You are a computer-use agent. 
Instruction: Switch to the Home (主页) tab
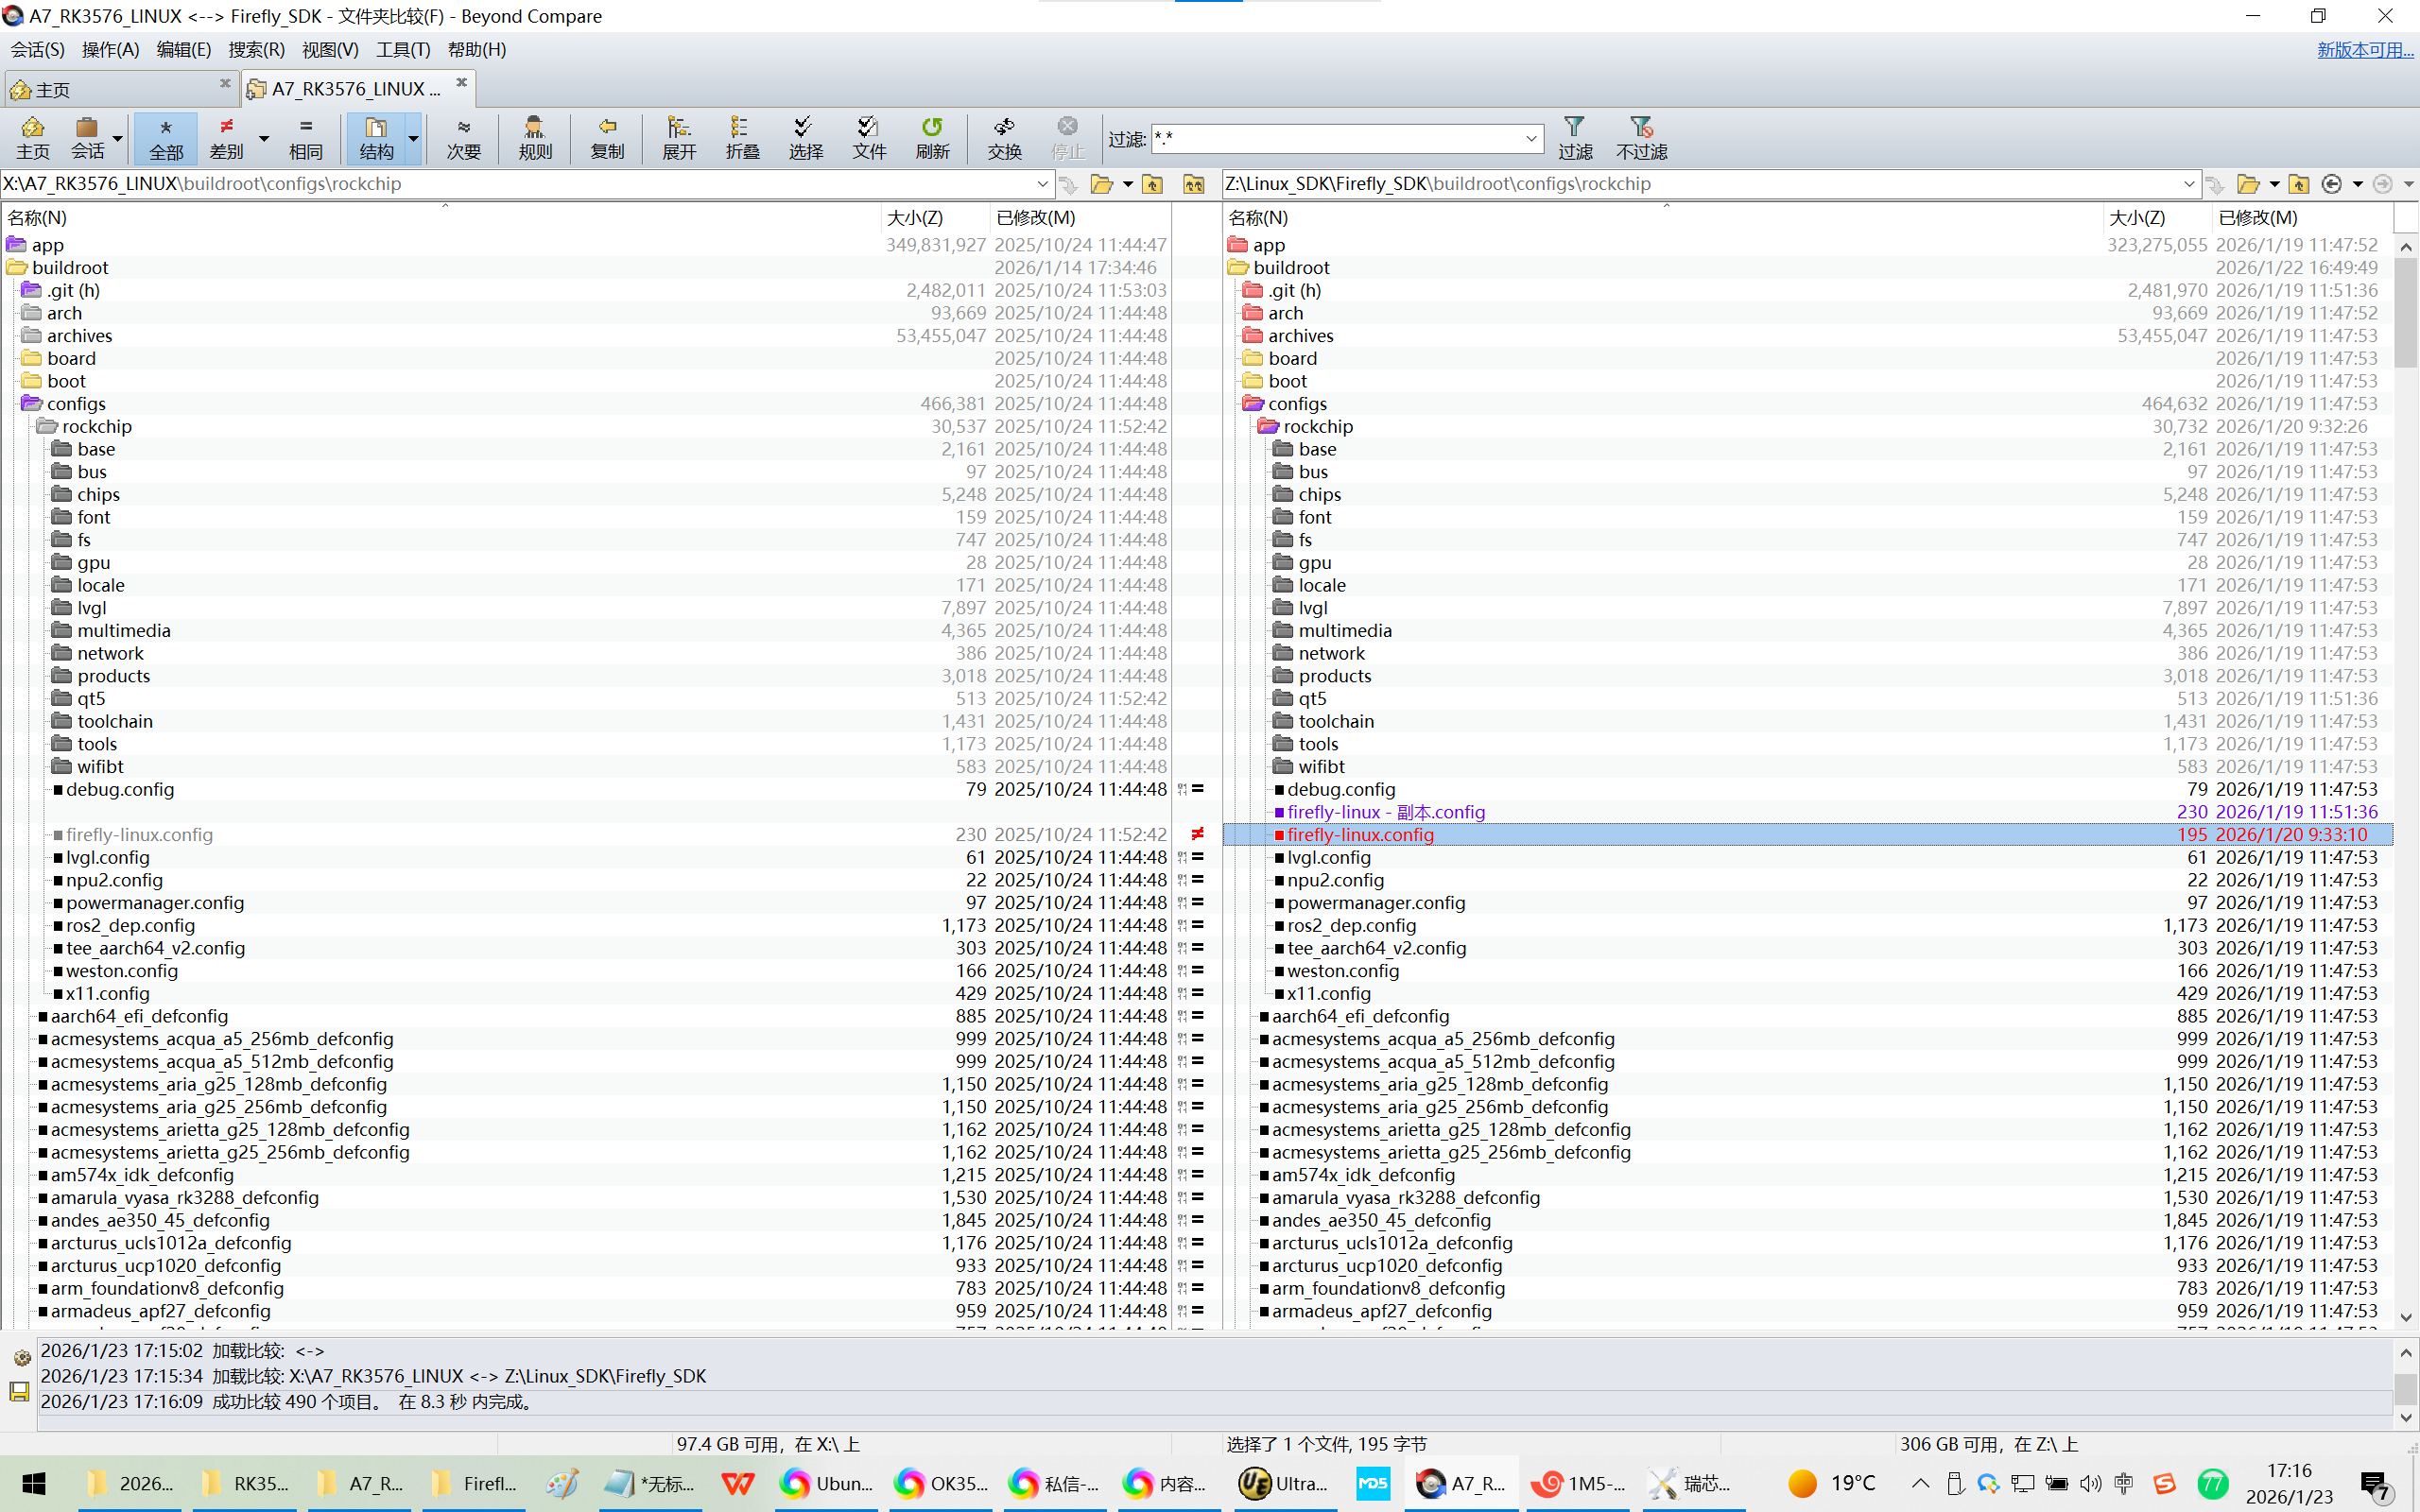pos(54,89)
